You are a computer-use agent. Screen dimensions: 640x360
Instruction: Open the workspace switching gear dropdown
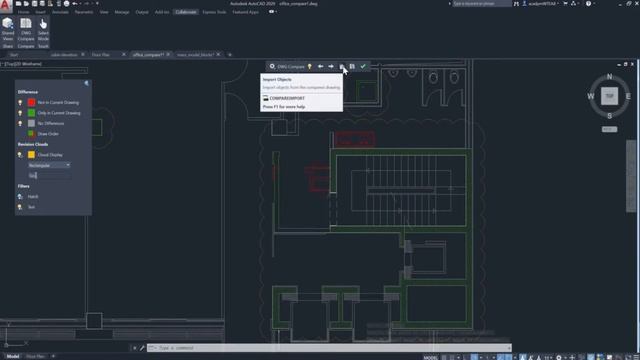(560, 357)
